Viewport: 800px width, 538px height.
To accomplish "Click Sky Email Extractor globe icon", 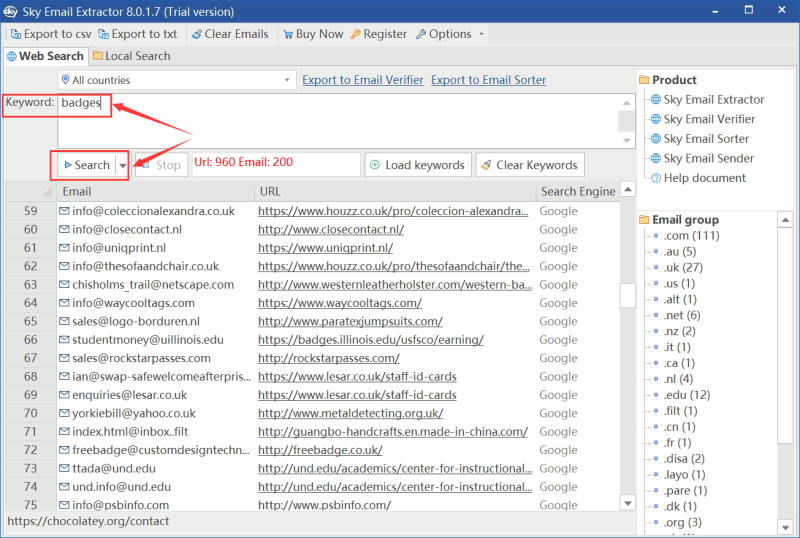I will tap(656, 100).
